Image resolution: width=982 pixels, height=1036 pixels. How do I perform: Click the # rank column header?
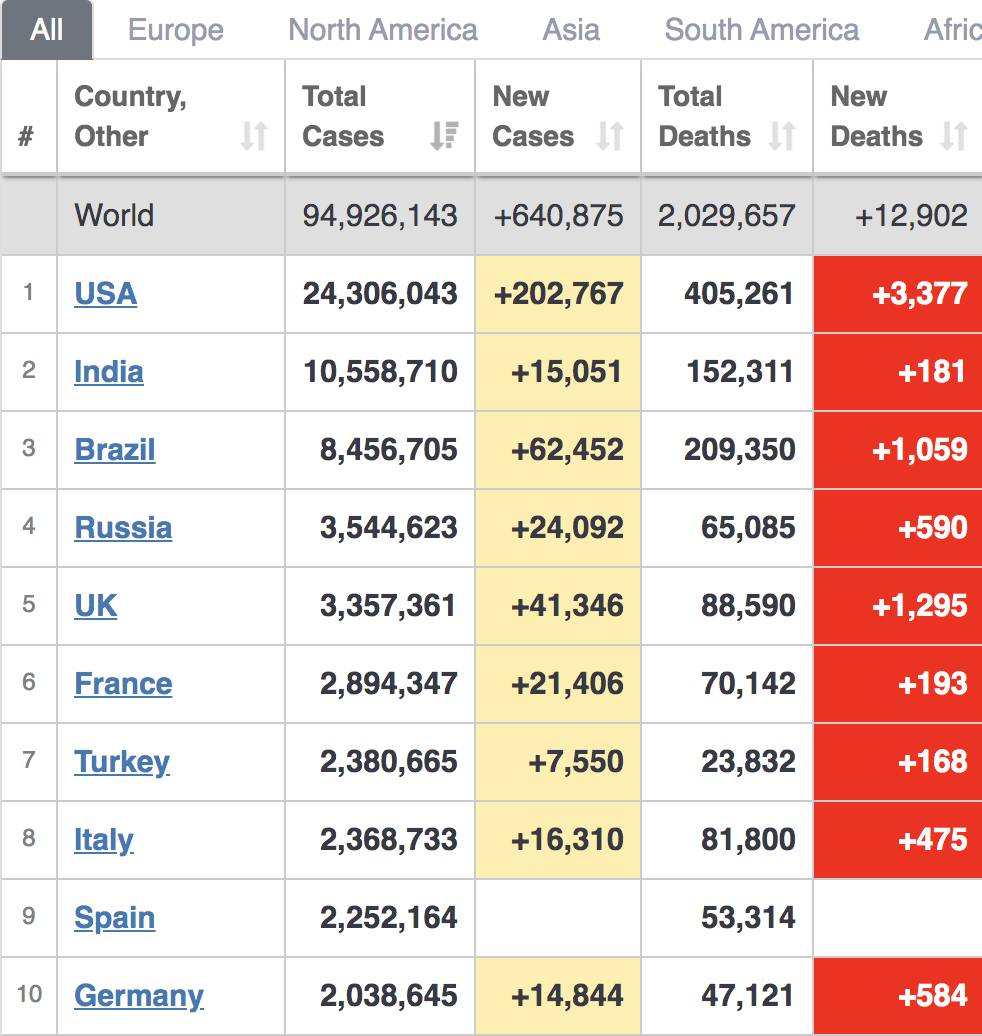(x=27, y=136)
